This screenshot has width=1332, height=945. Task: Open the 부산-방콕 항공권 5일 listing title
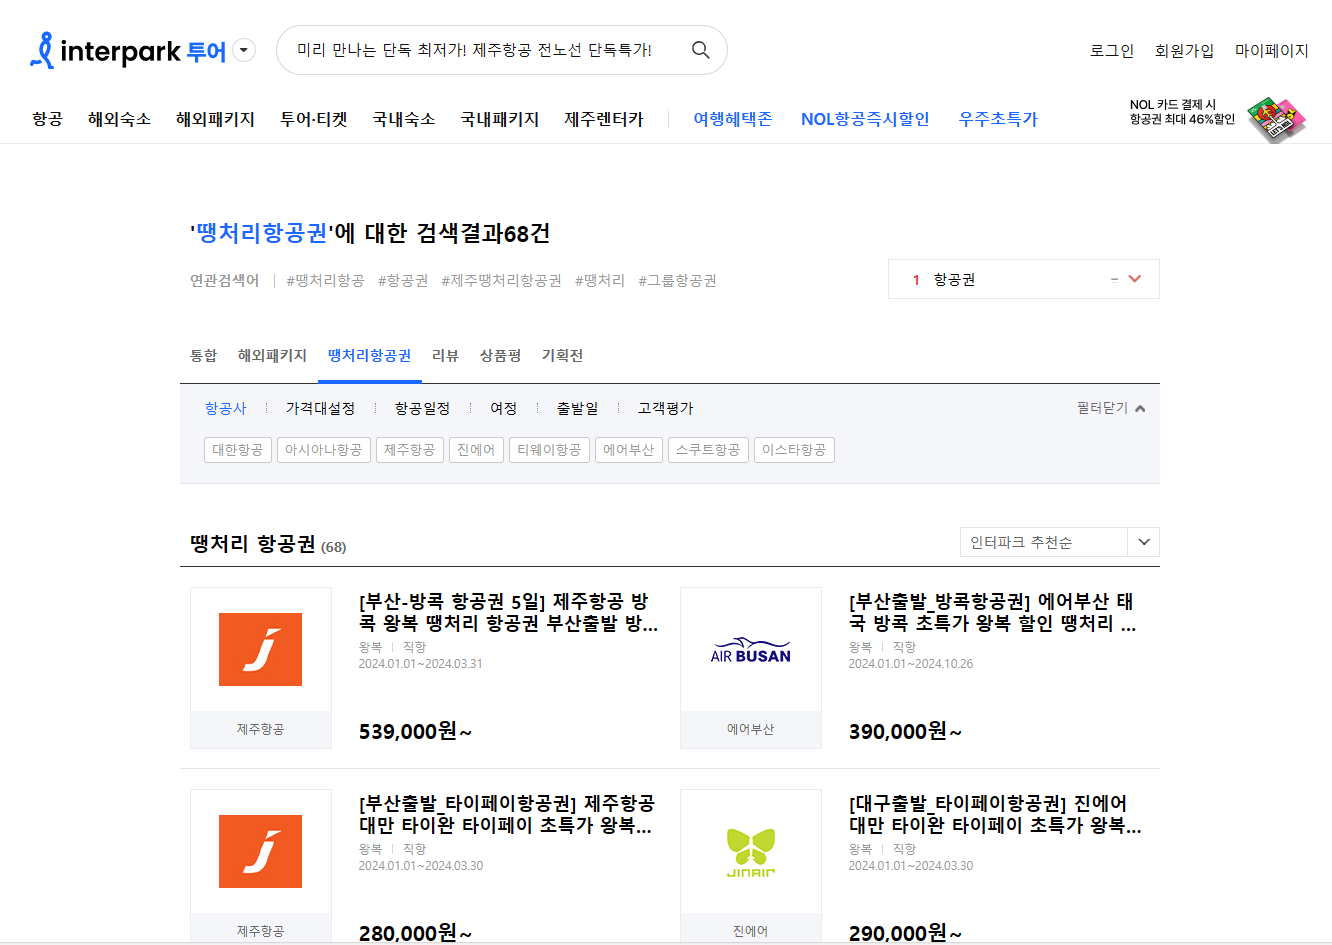point(508,612)
